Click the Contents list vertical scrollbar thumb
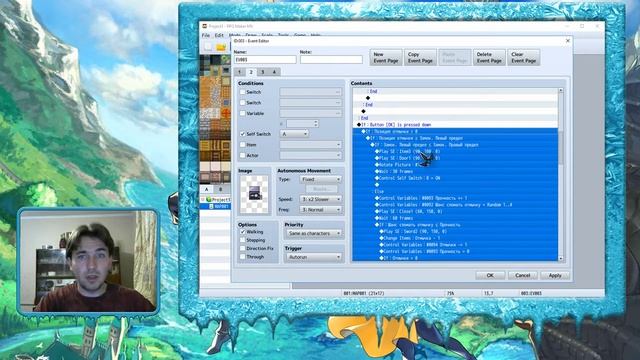 pos(560,147)
